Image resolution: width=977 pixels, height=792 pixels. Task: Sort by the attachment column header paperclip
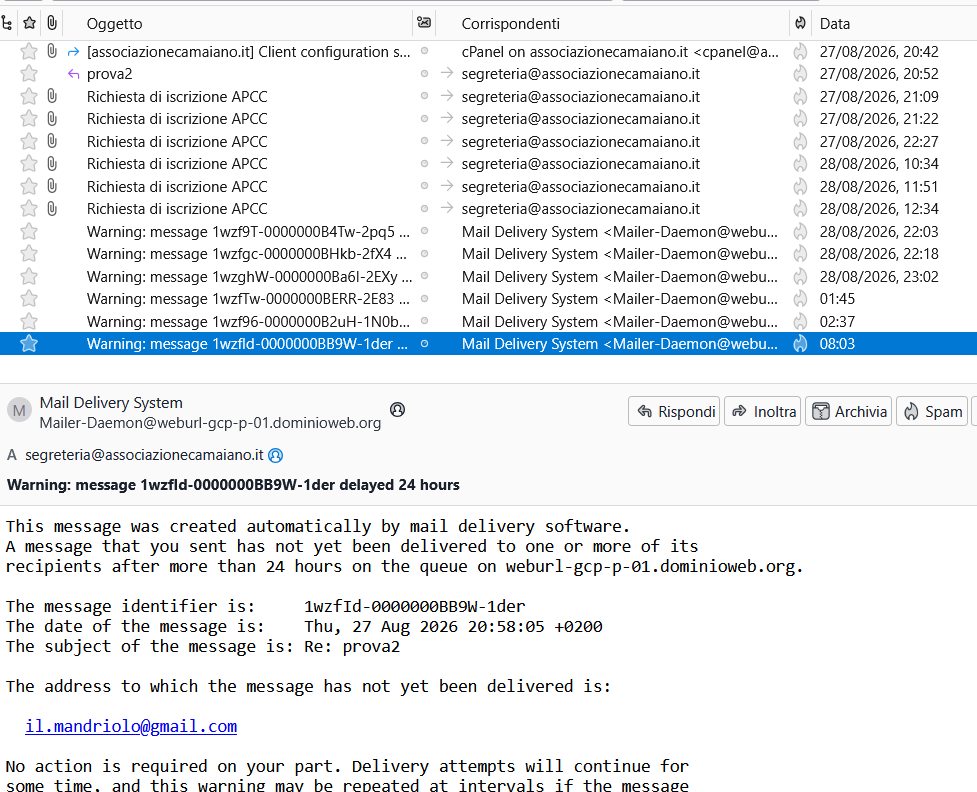click(52, 24)
